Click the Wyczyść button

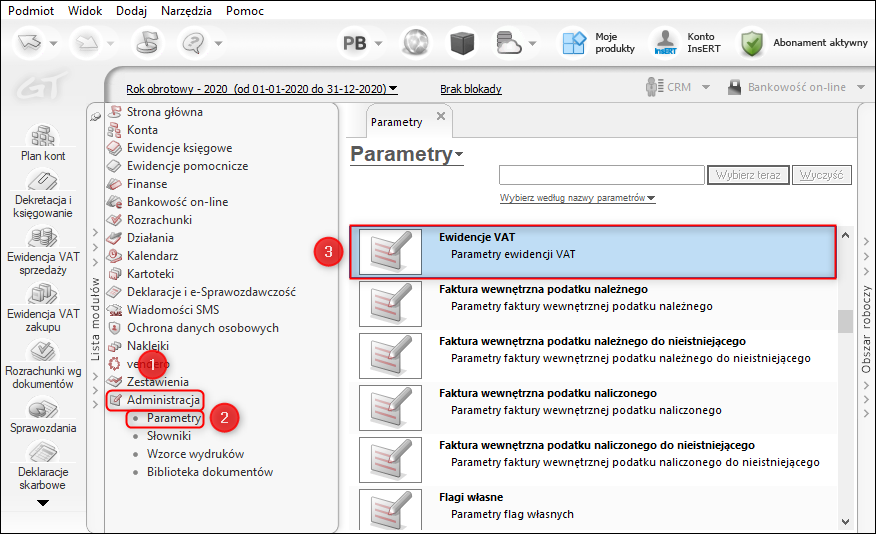821,175
